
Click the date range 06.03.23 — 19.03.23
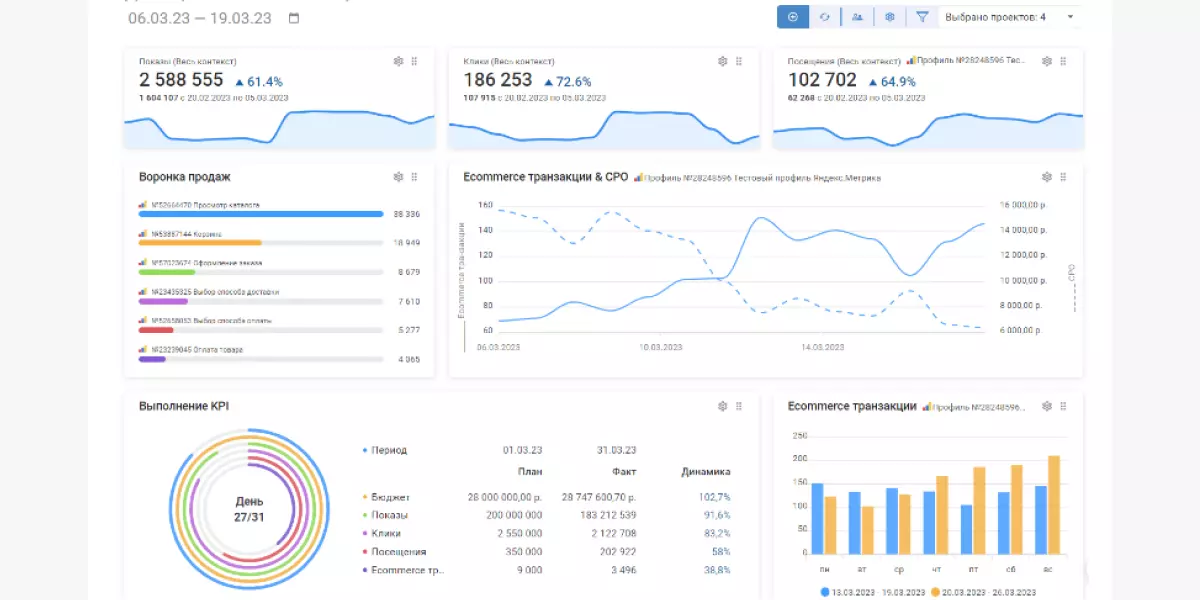click(200, 18)
